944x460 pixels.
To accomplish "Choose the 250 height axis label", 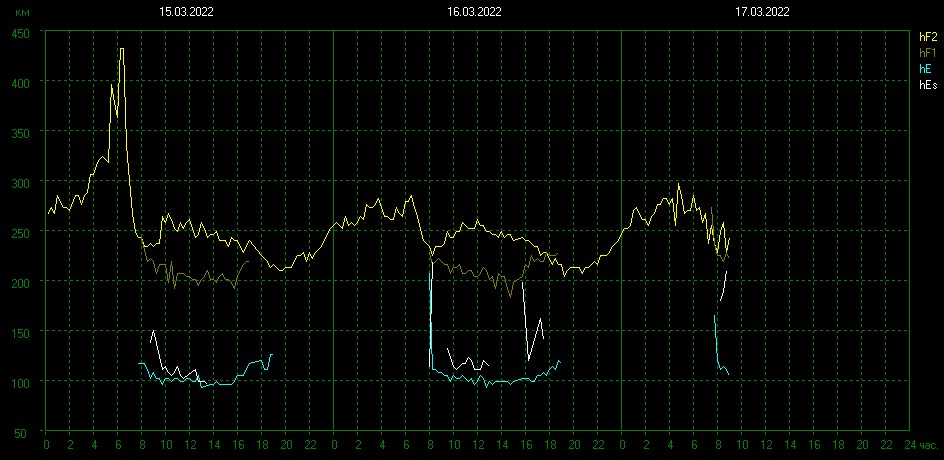I will tap(21, 232).
